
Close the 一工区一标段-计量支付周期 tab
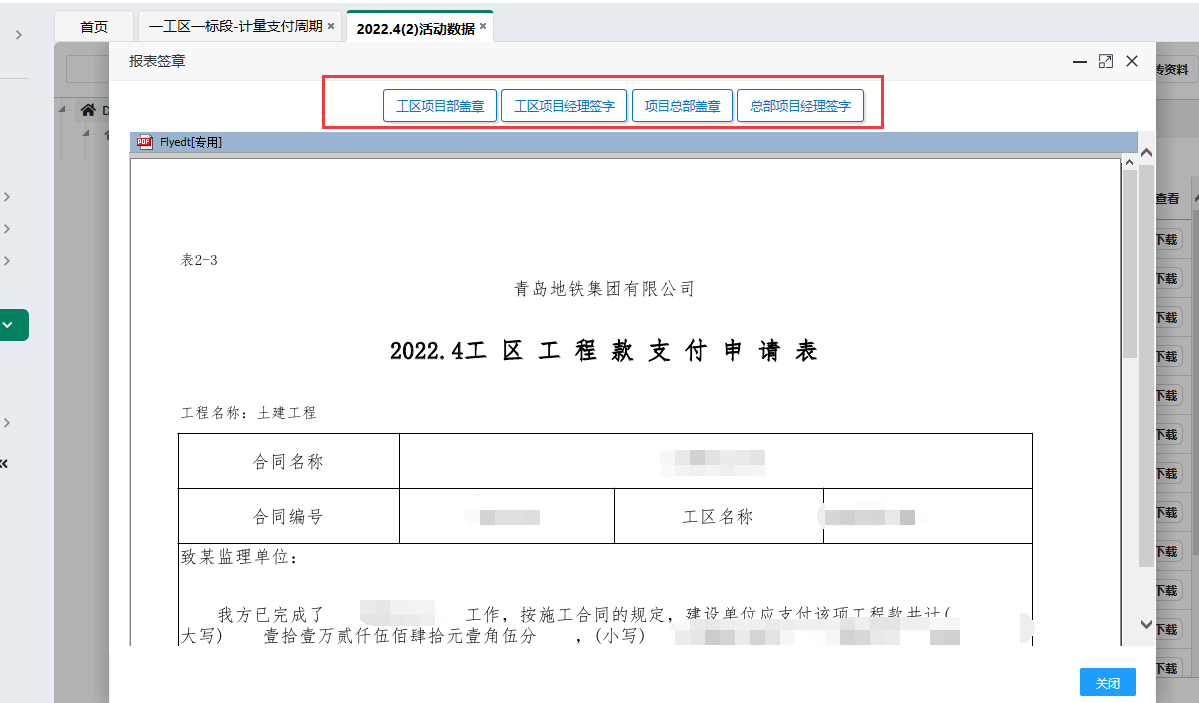(331, 26)
